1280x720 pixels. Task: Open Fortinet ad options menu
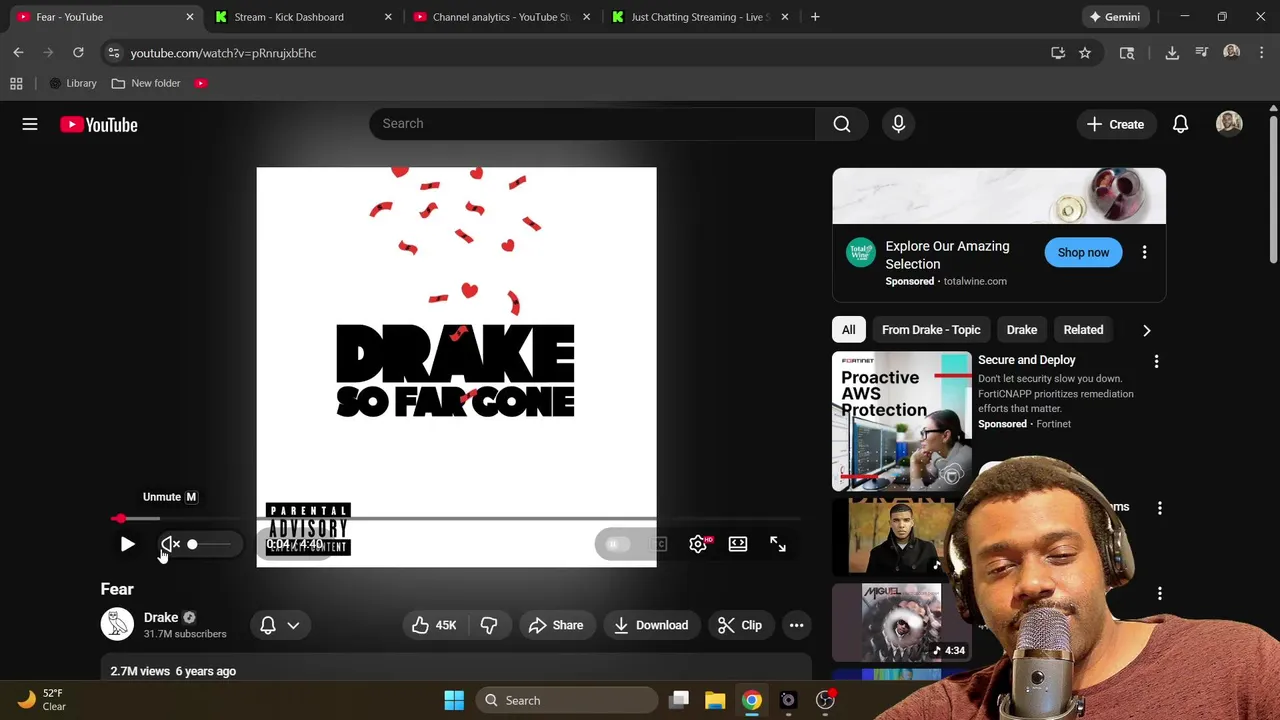[1156, 361]
